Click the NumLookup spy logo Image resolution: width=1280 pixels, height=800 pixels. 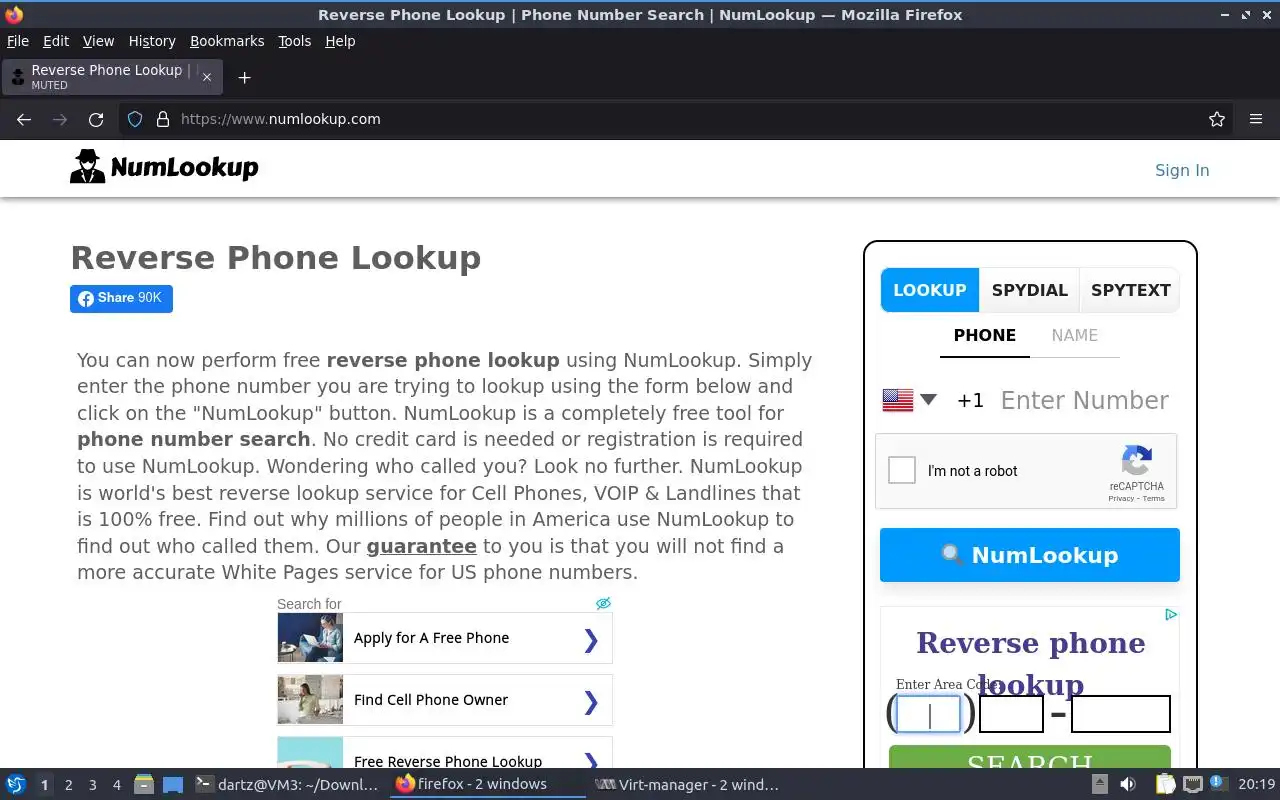tap(164, 167)
